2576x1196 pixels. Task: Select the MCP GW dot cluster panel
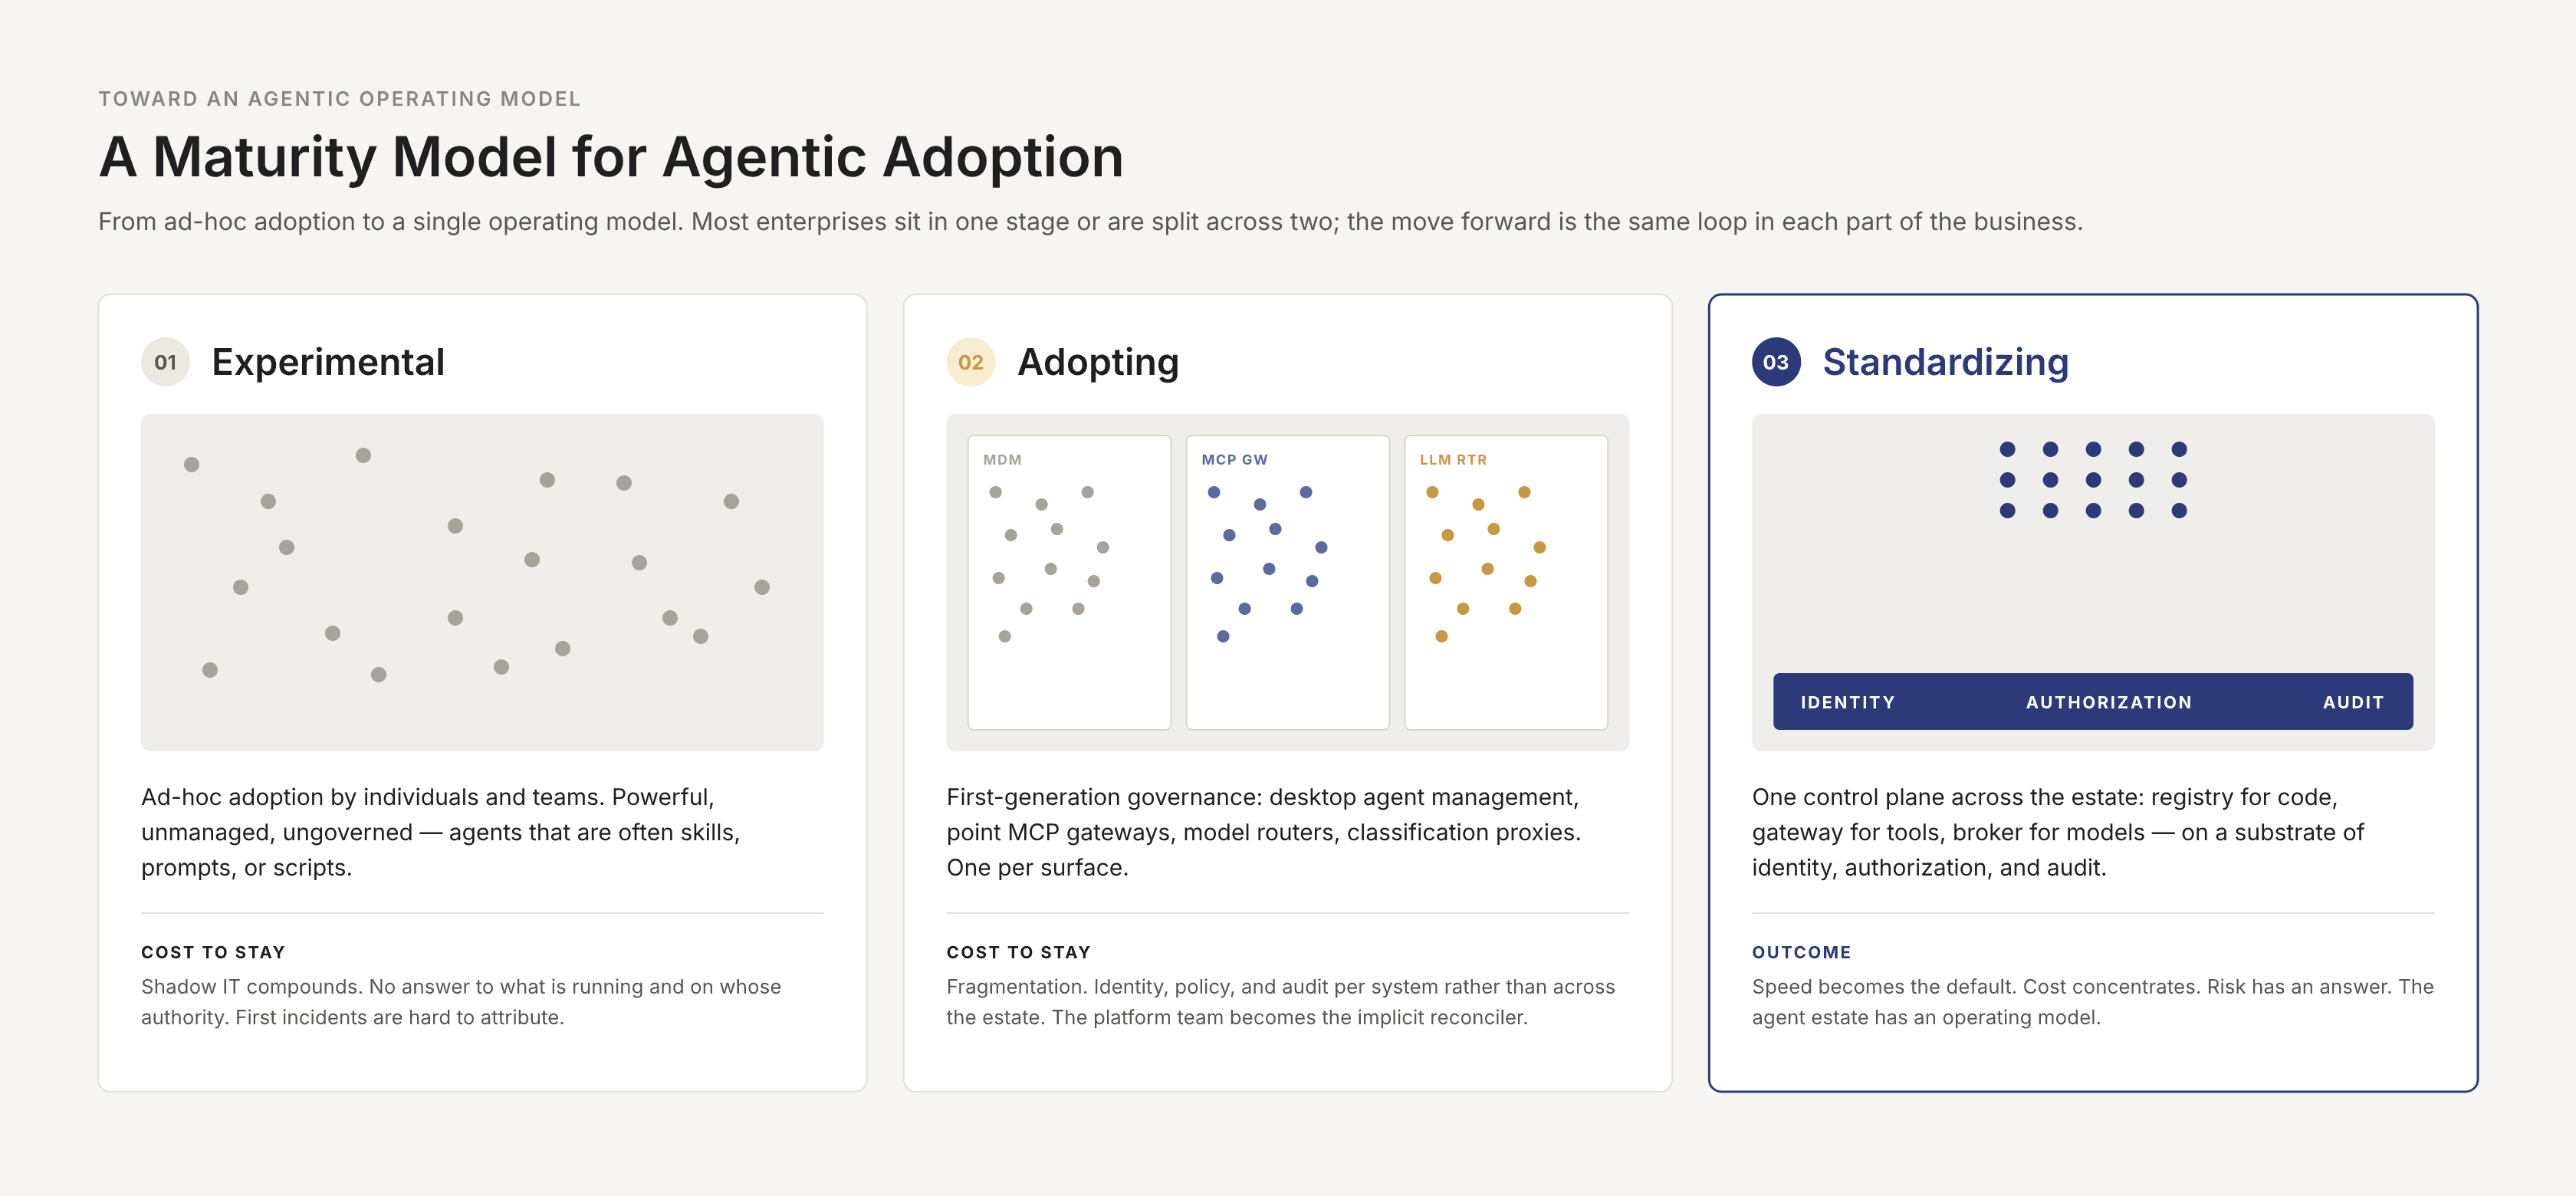point(1287,582)
